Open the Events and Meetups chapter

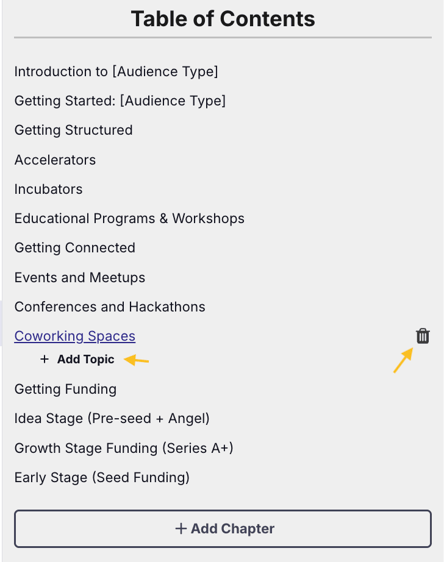coord(80,277)
